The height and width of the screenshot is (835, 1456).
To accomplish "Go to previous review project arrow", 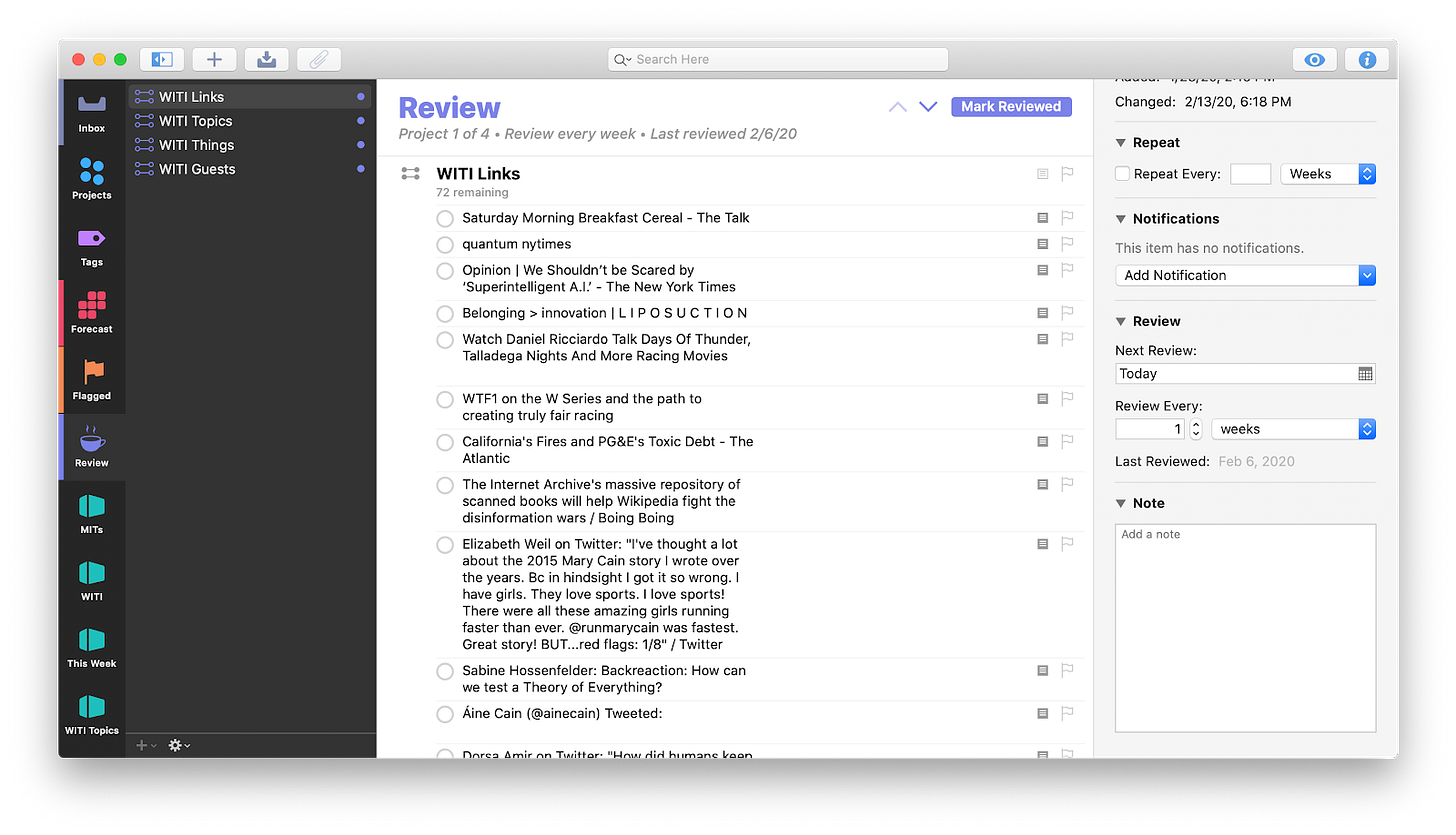I will 898,106.
